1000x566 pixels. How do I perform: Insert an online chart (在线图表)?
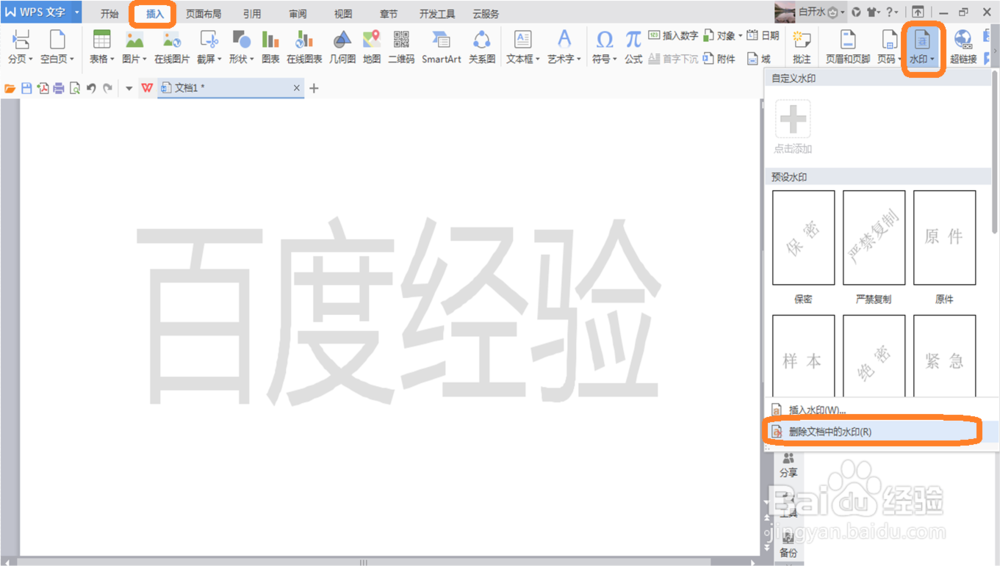(304, 47)
